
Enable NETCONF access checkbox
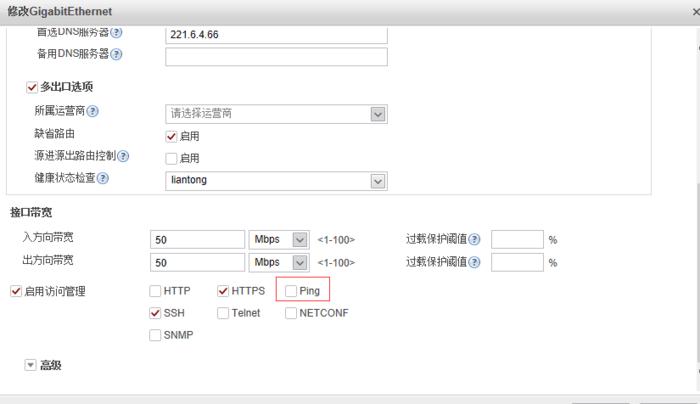(291, 313)
